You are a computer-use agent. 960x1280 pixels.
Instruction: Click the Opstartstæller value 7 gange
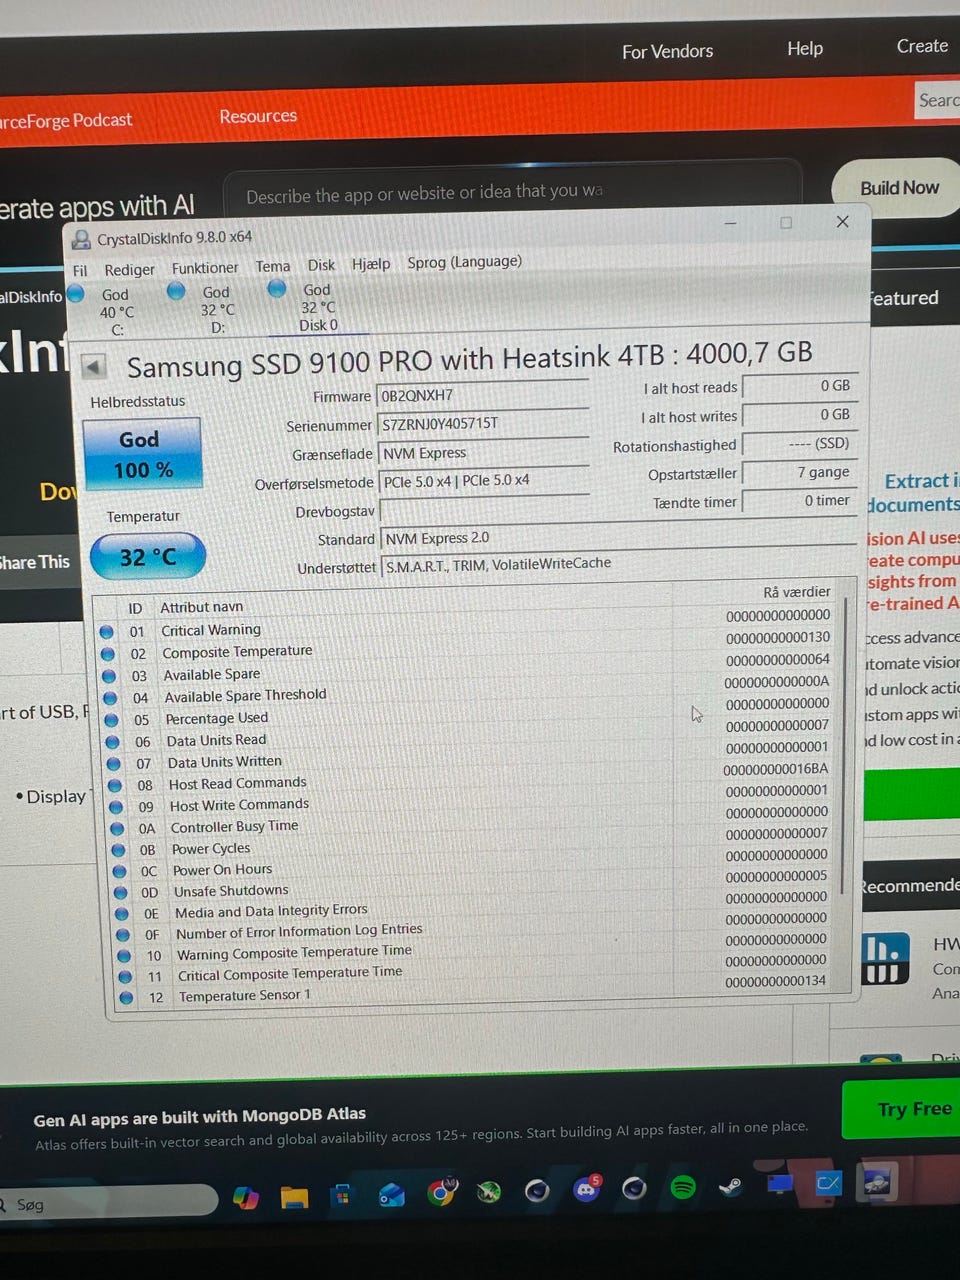click(799, 473)
